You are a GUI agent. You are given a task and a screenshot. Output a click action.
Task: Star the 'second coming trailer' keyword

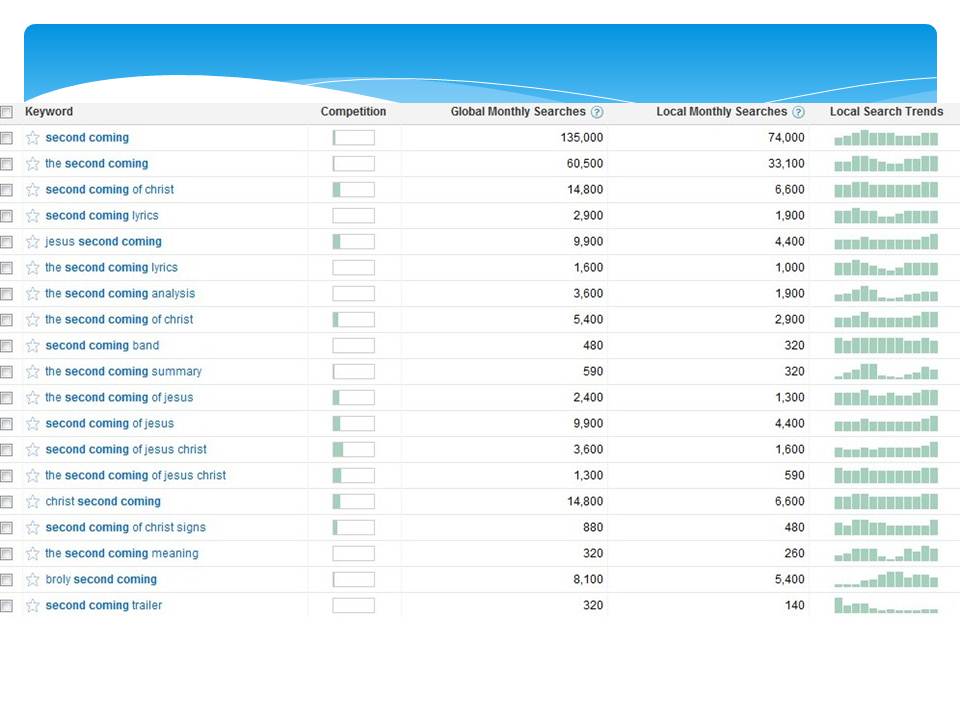[33, 606]
